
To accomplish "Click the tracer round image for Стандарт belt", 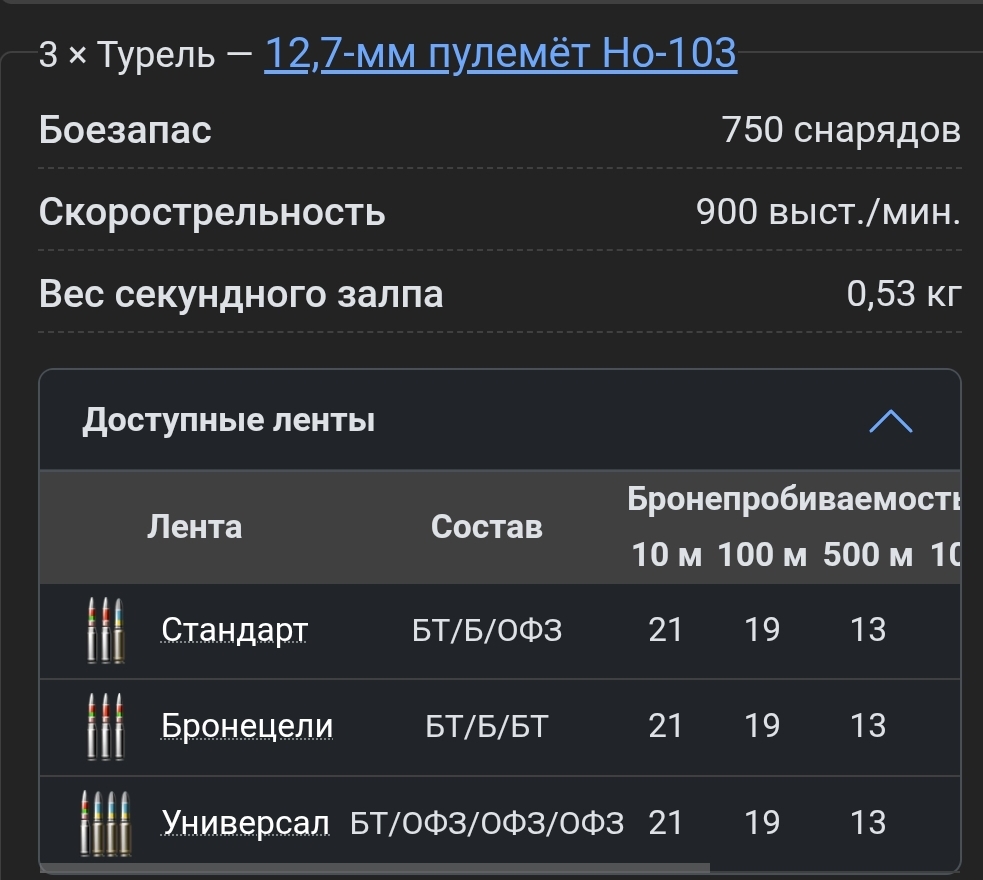I will tap(106, 630).
